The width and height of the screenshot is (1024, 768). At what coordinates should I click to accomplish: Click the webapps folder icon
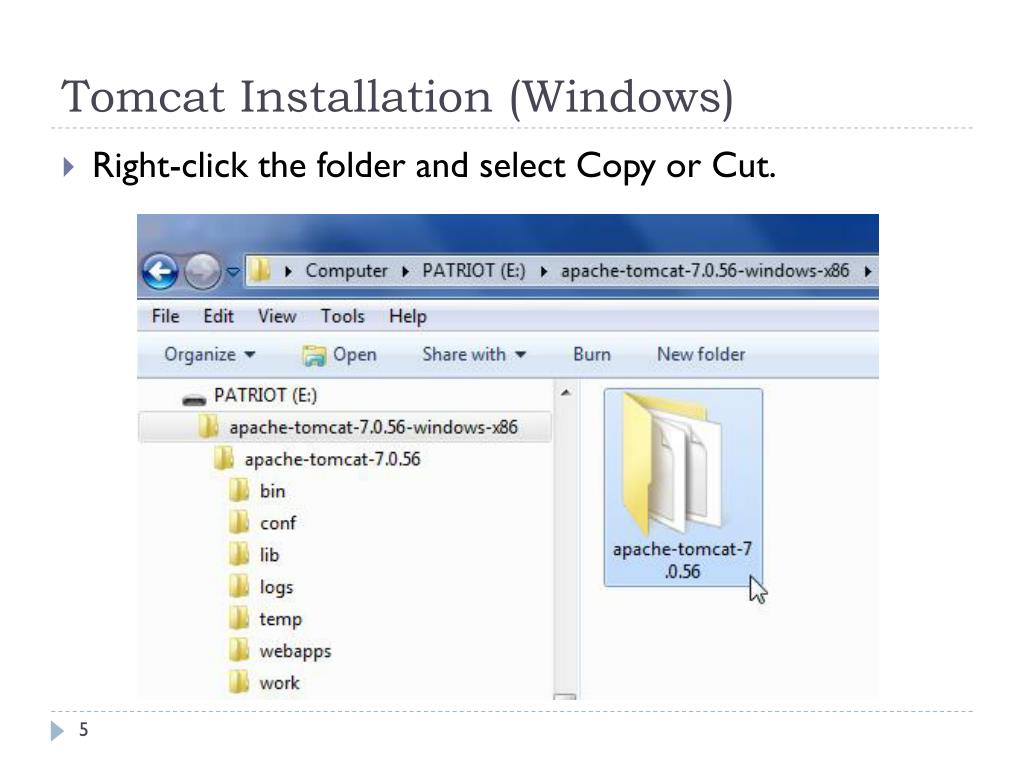[240, 650]
